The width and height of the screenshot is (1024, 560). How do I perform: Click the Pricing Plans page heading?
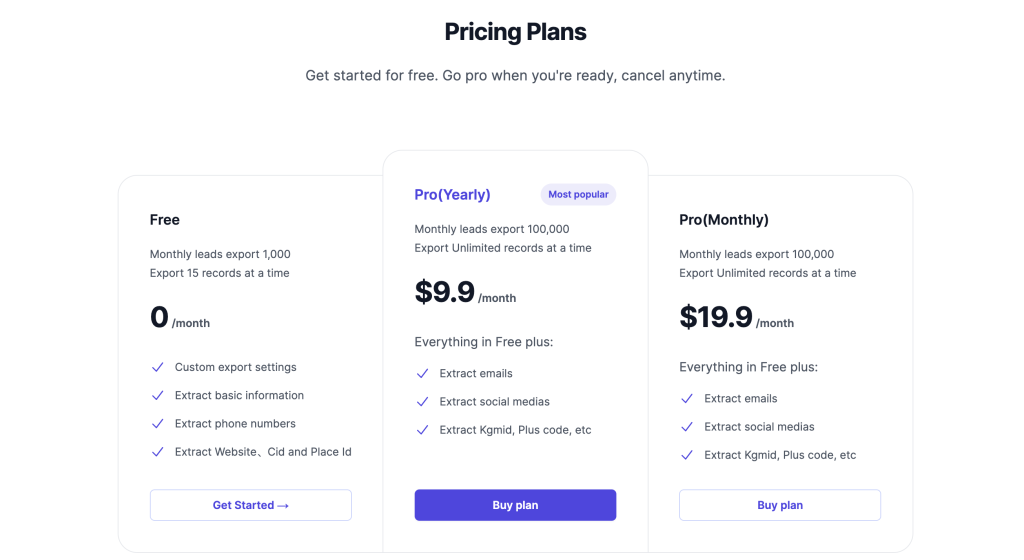(515, 32)
